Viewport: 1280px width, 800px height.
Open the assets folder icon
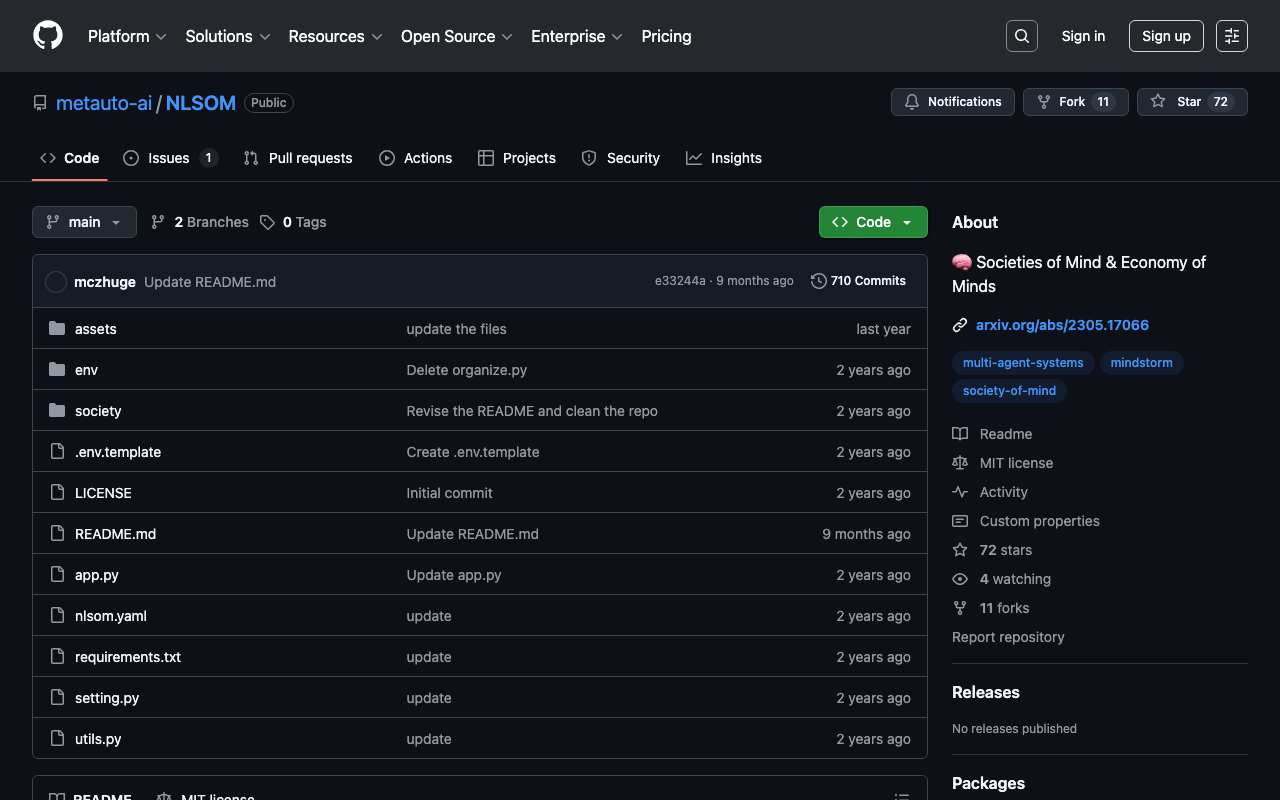[x=57, y=329]
